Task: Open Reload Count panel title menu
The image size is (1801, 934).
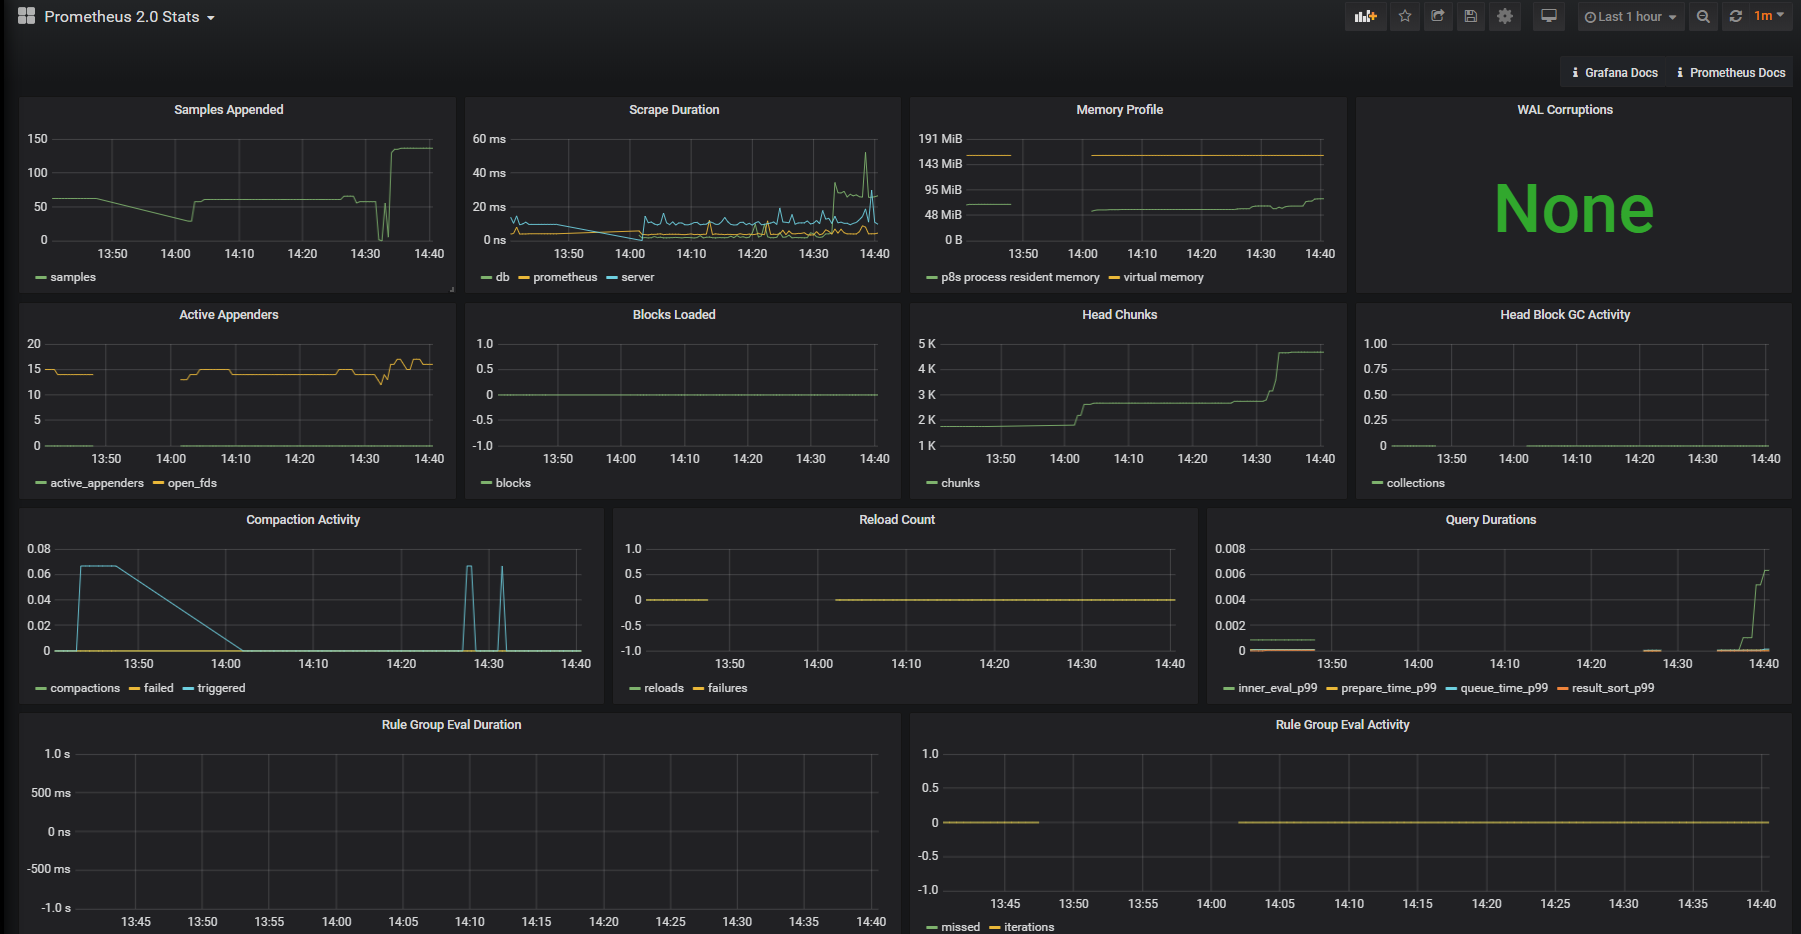Action: pyautogui.click(x=897, y=520)
